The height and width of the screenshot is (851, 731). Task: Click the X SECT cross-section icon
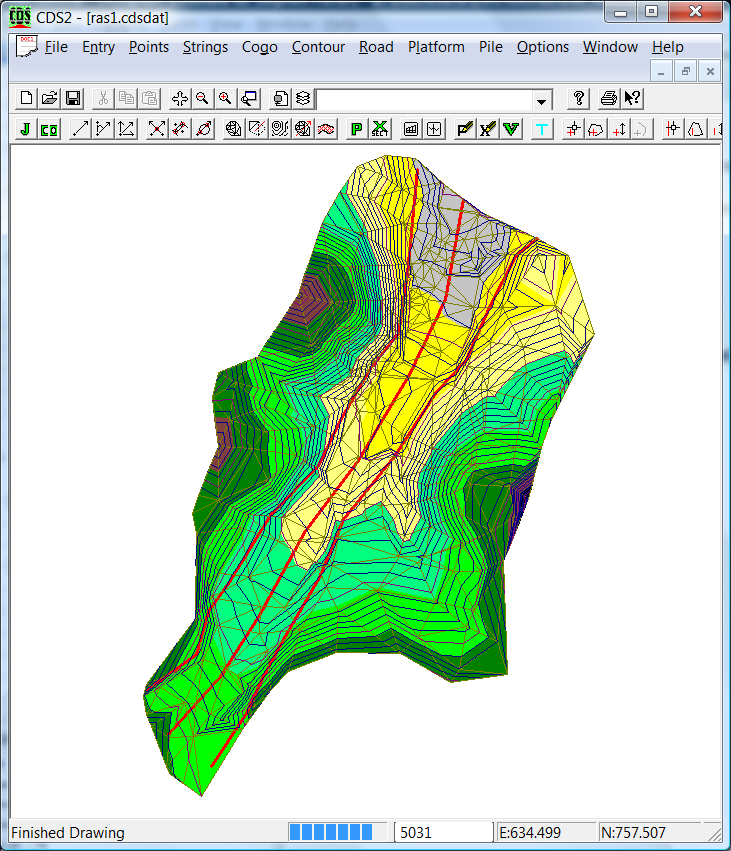[380, 129]
